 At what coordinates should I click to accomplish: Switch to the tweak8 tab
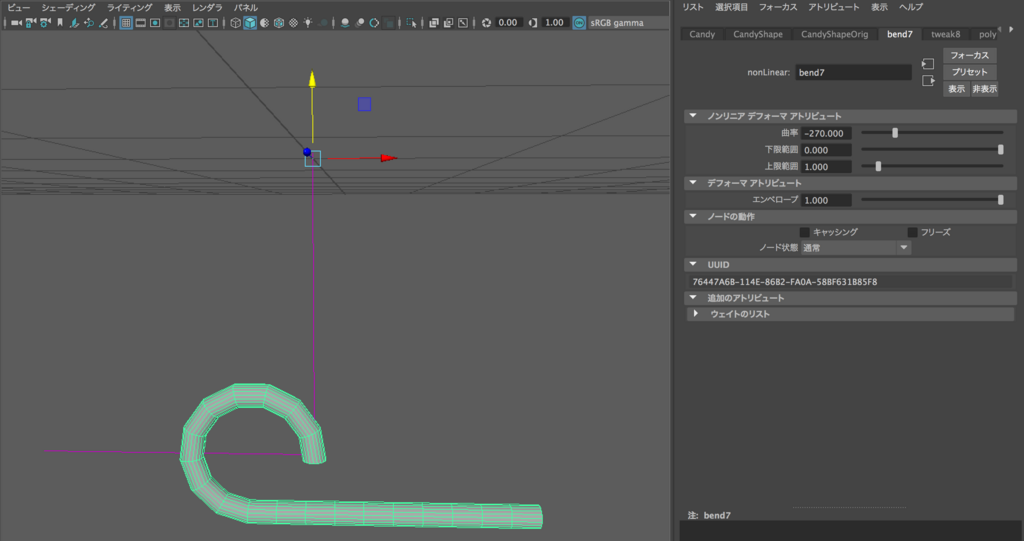point(946,34)
